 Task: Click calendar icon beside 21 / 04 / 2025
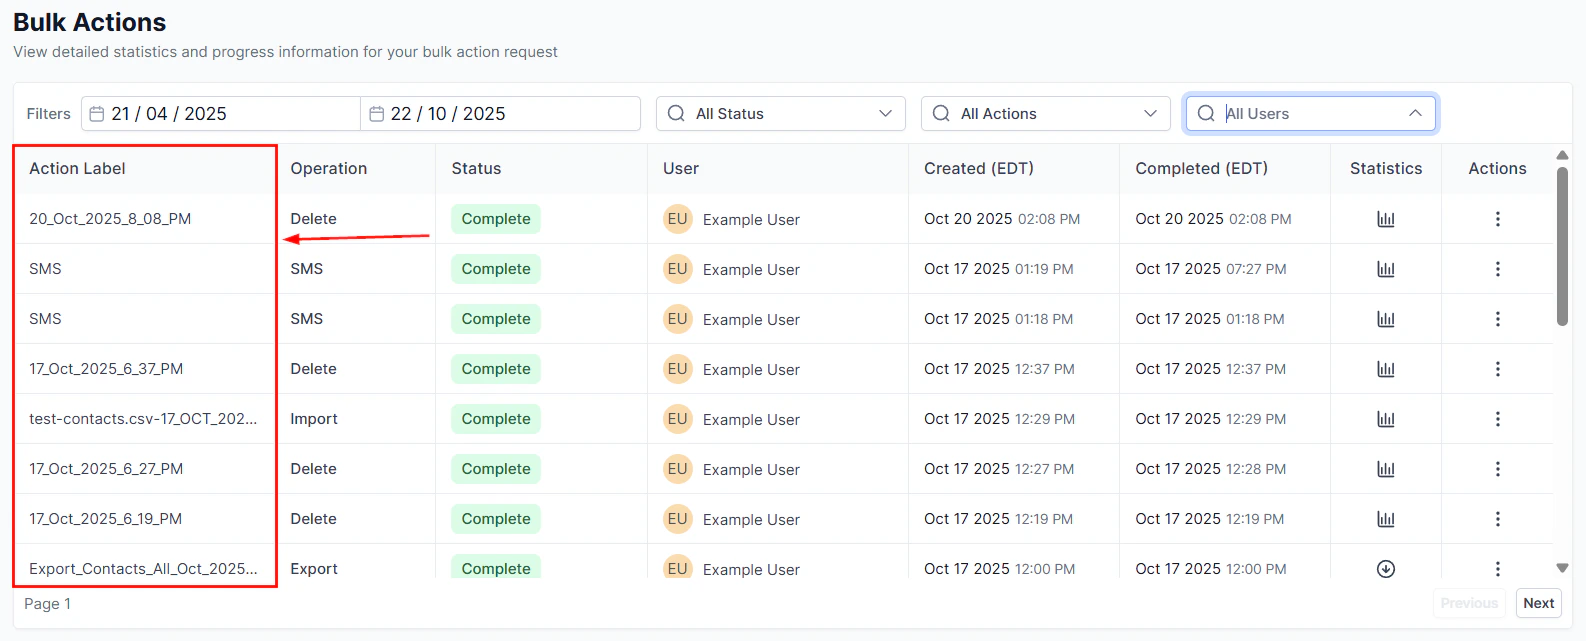click(97, 114)
